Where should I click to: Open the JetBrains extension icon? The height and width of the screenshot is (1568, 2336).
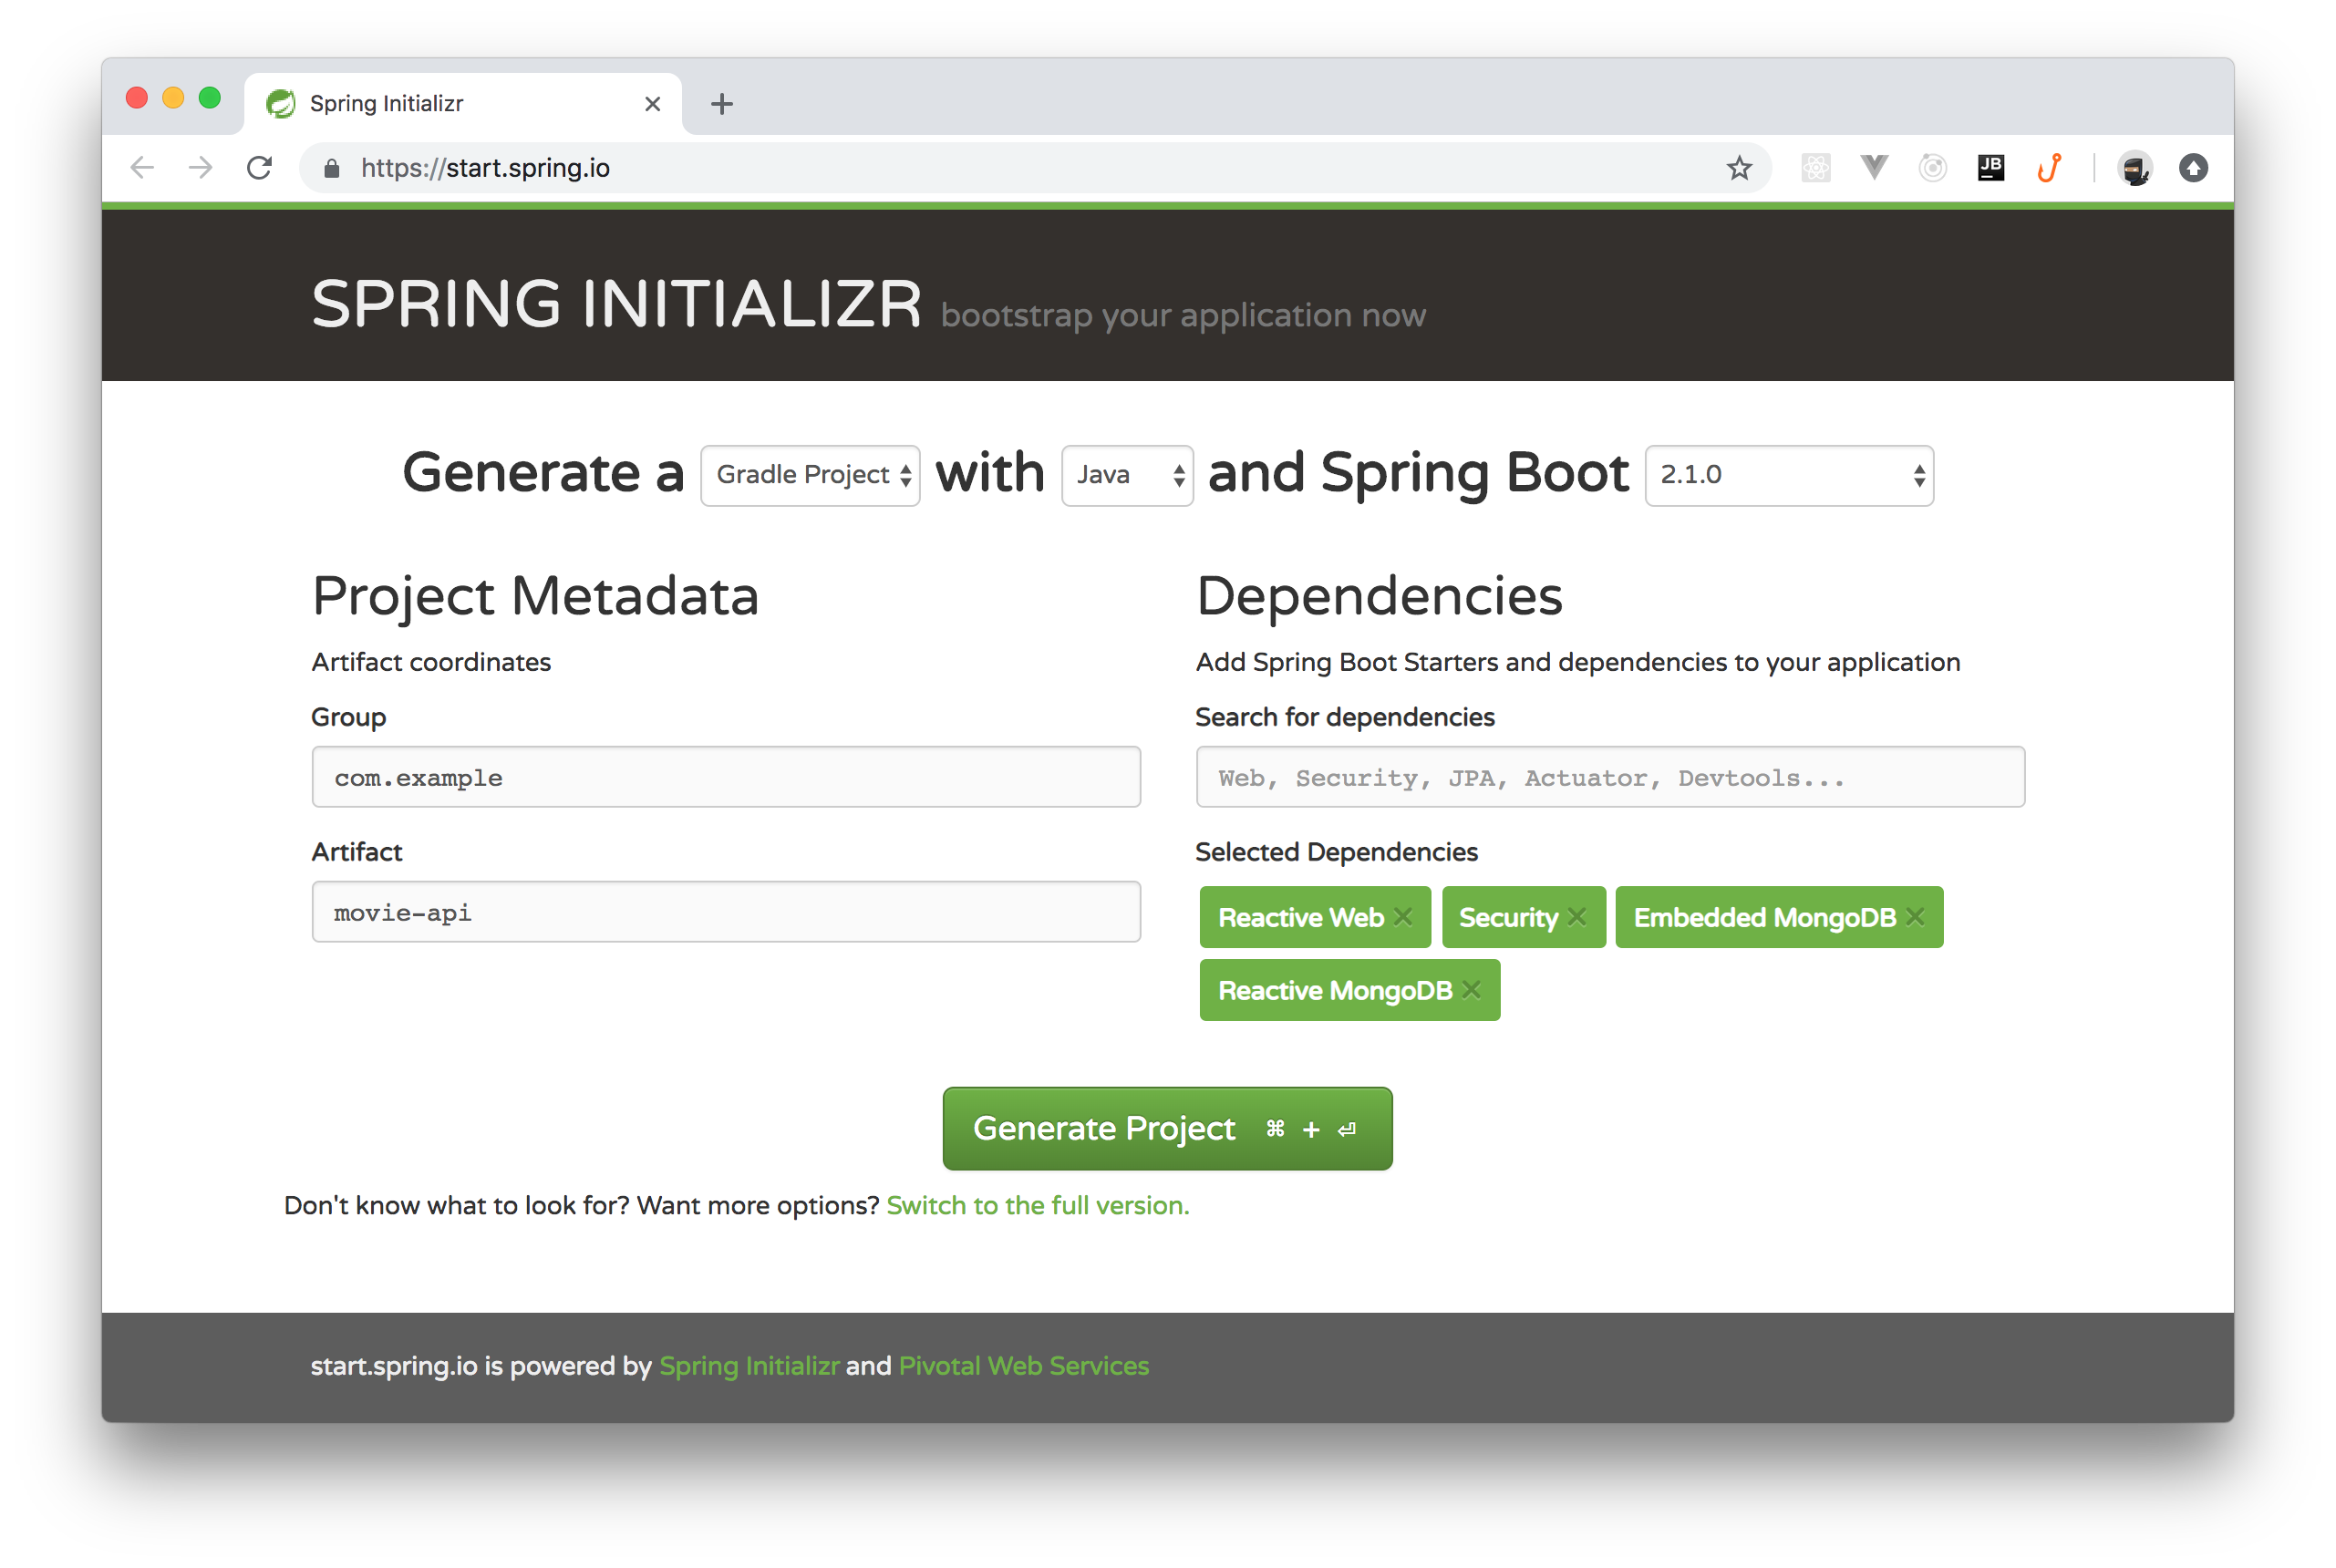tap(1990, 168)
